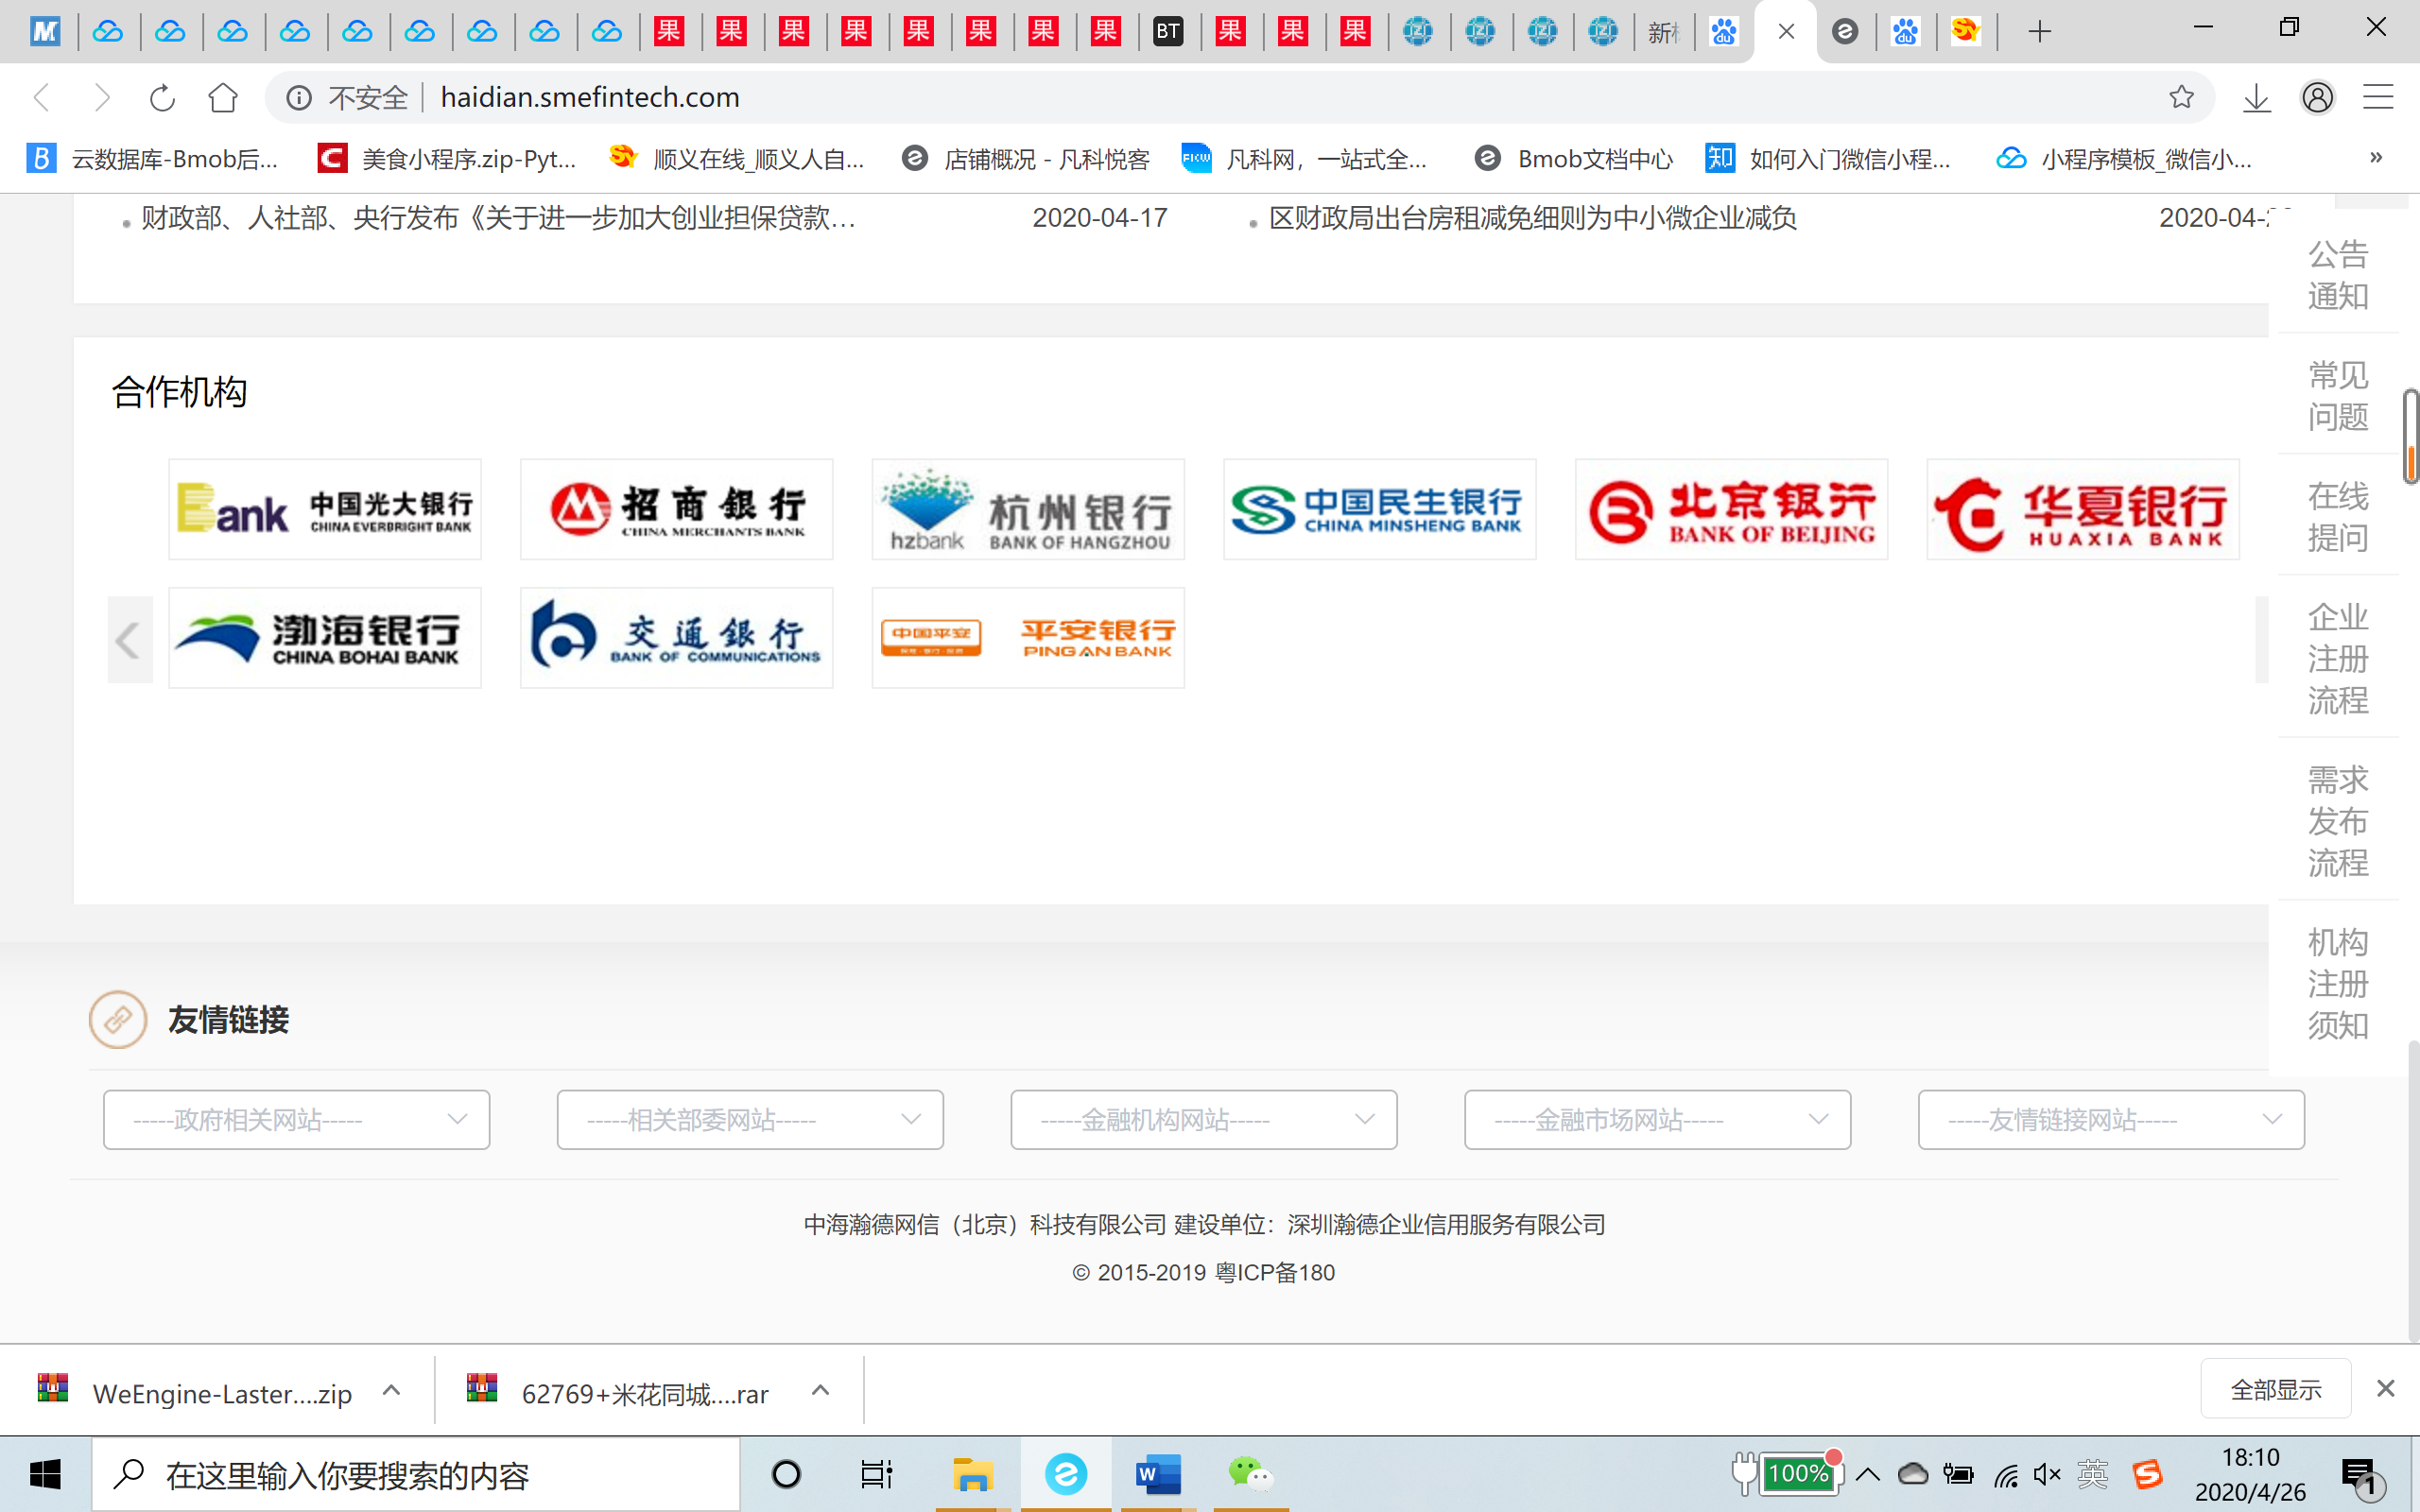Viewport: 2420px width, 1512px height.
Task: Click the browser forward arrow
Action: 101,97
